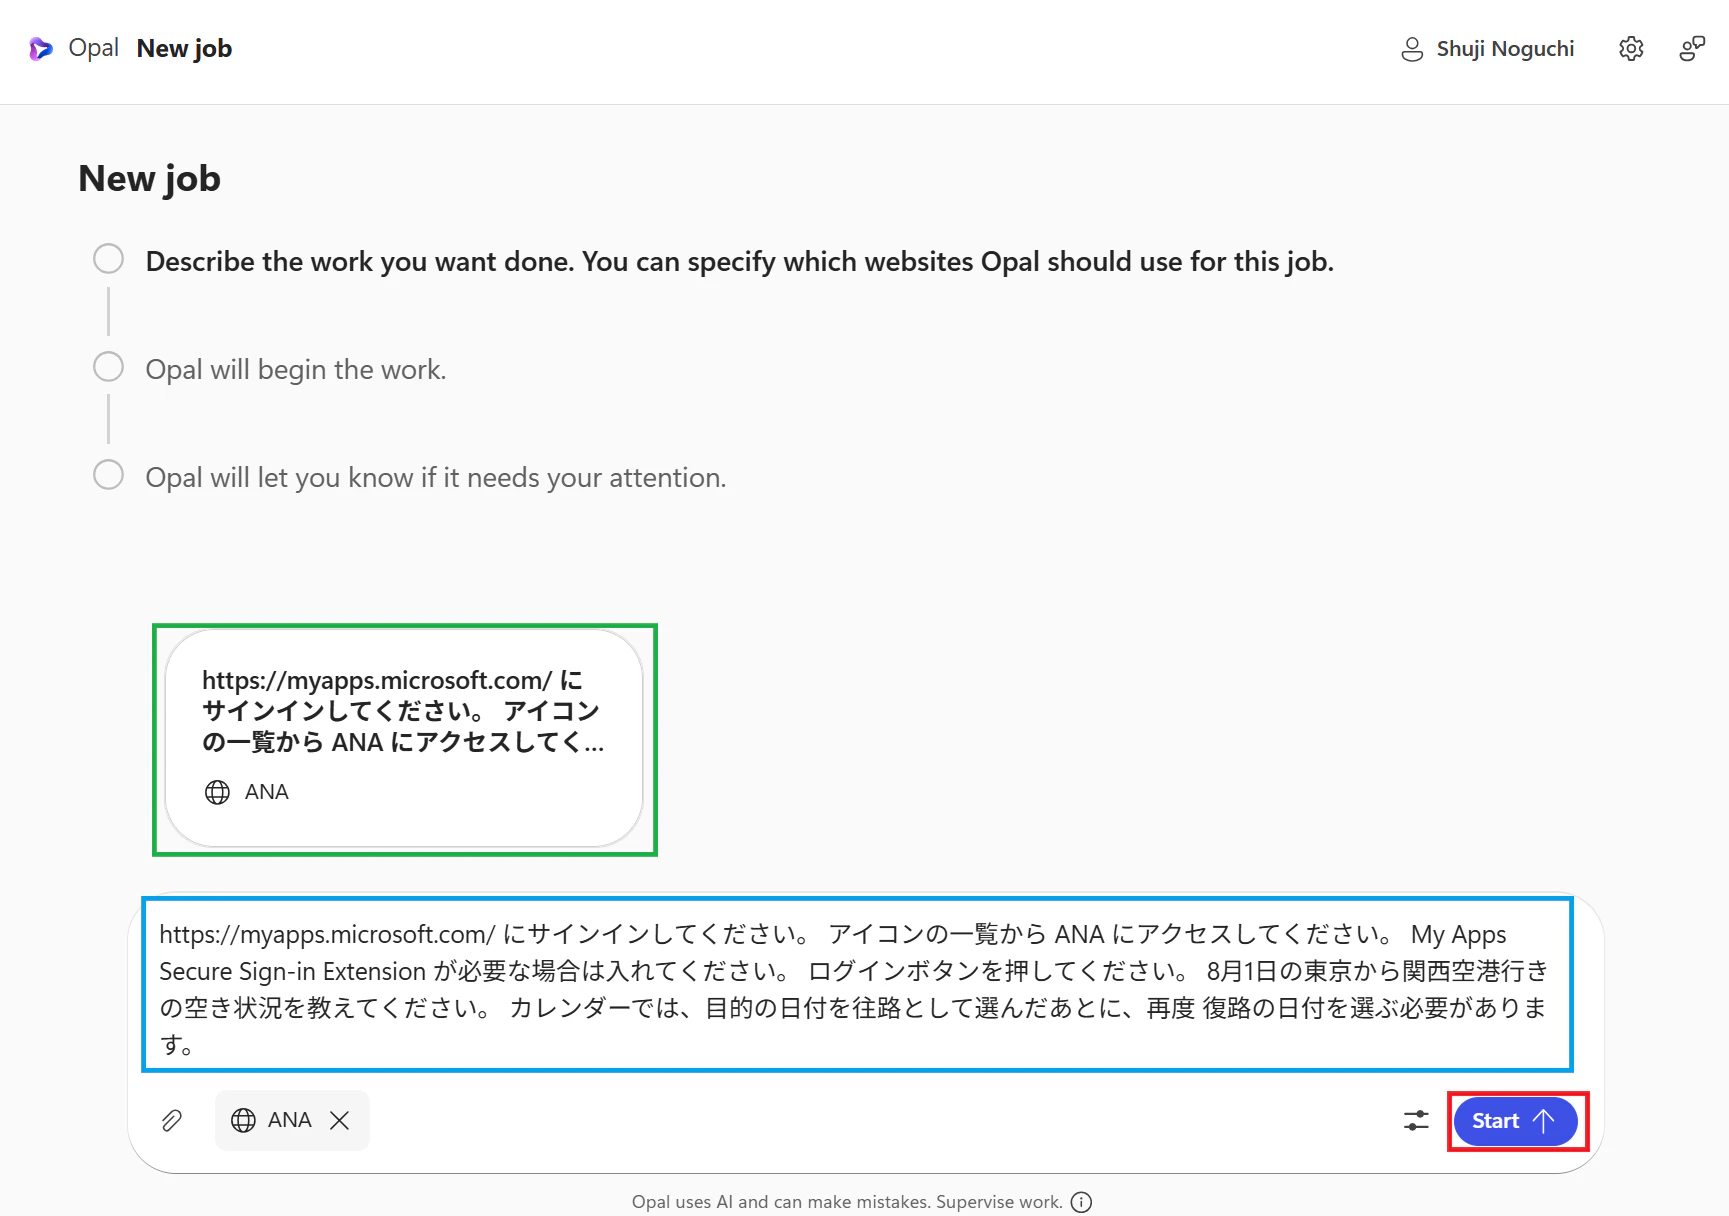Screen dimensions: 1729x1216
Task: Click the step circle beside 'needs your attention'
Action: [108, 475]
